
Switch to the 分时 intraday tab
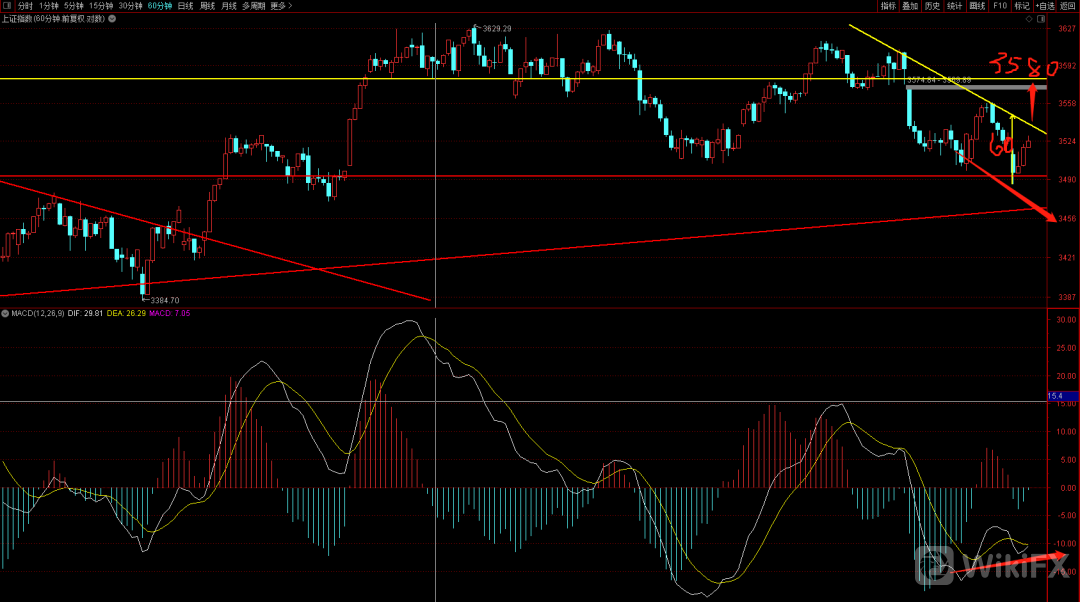[25, 6]
